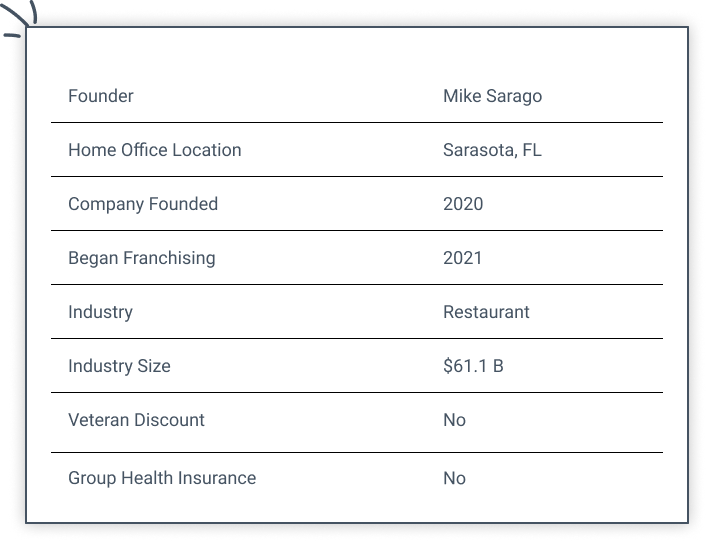Select the No value for Group Health Insurance
This screenshot has height=542, width=707.
tap(454, 478)
